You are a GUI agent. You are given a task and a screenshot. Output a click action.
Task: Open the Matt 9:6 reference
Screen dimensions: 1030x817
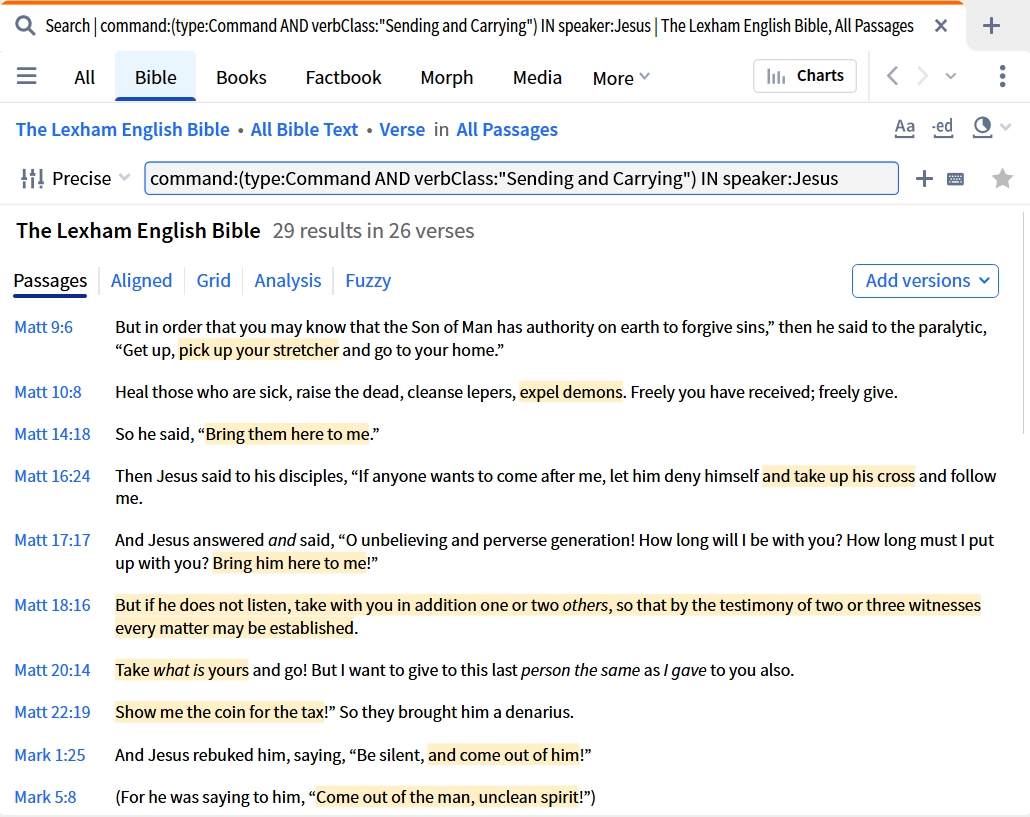(x=43, y=327)
